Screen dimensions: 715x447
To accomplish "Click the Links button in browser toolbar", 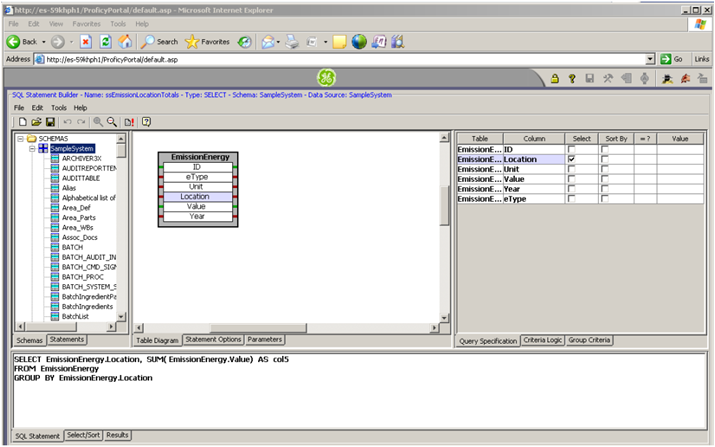I will point(701,59).
